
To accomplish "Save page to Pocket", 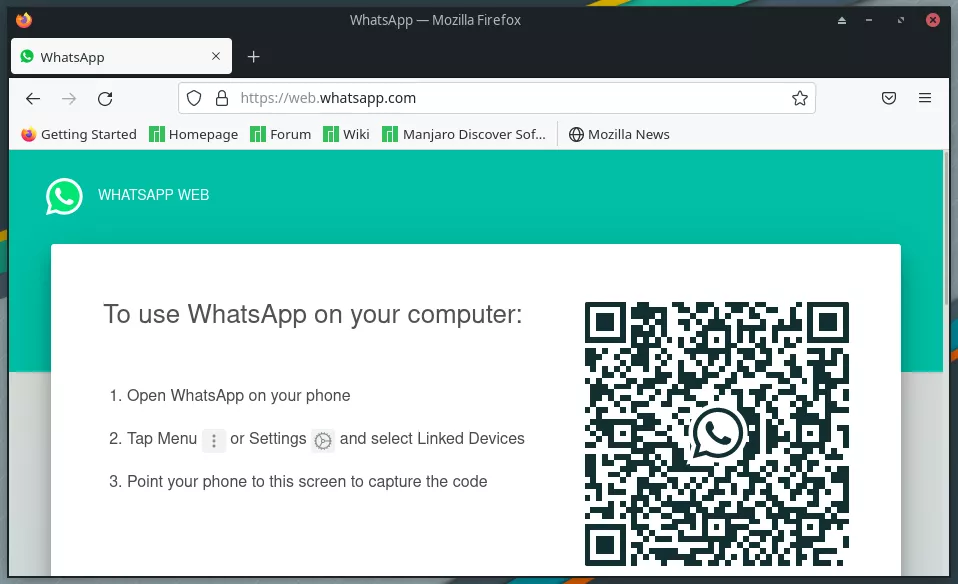I will point(889,98).
